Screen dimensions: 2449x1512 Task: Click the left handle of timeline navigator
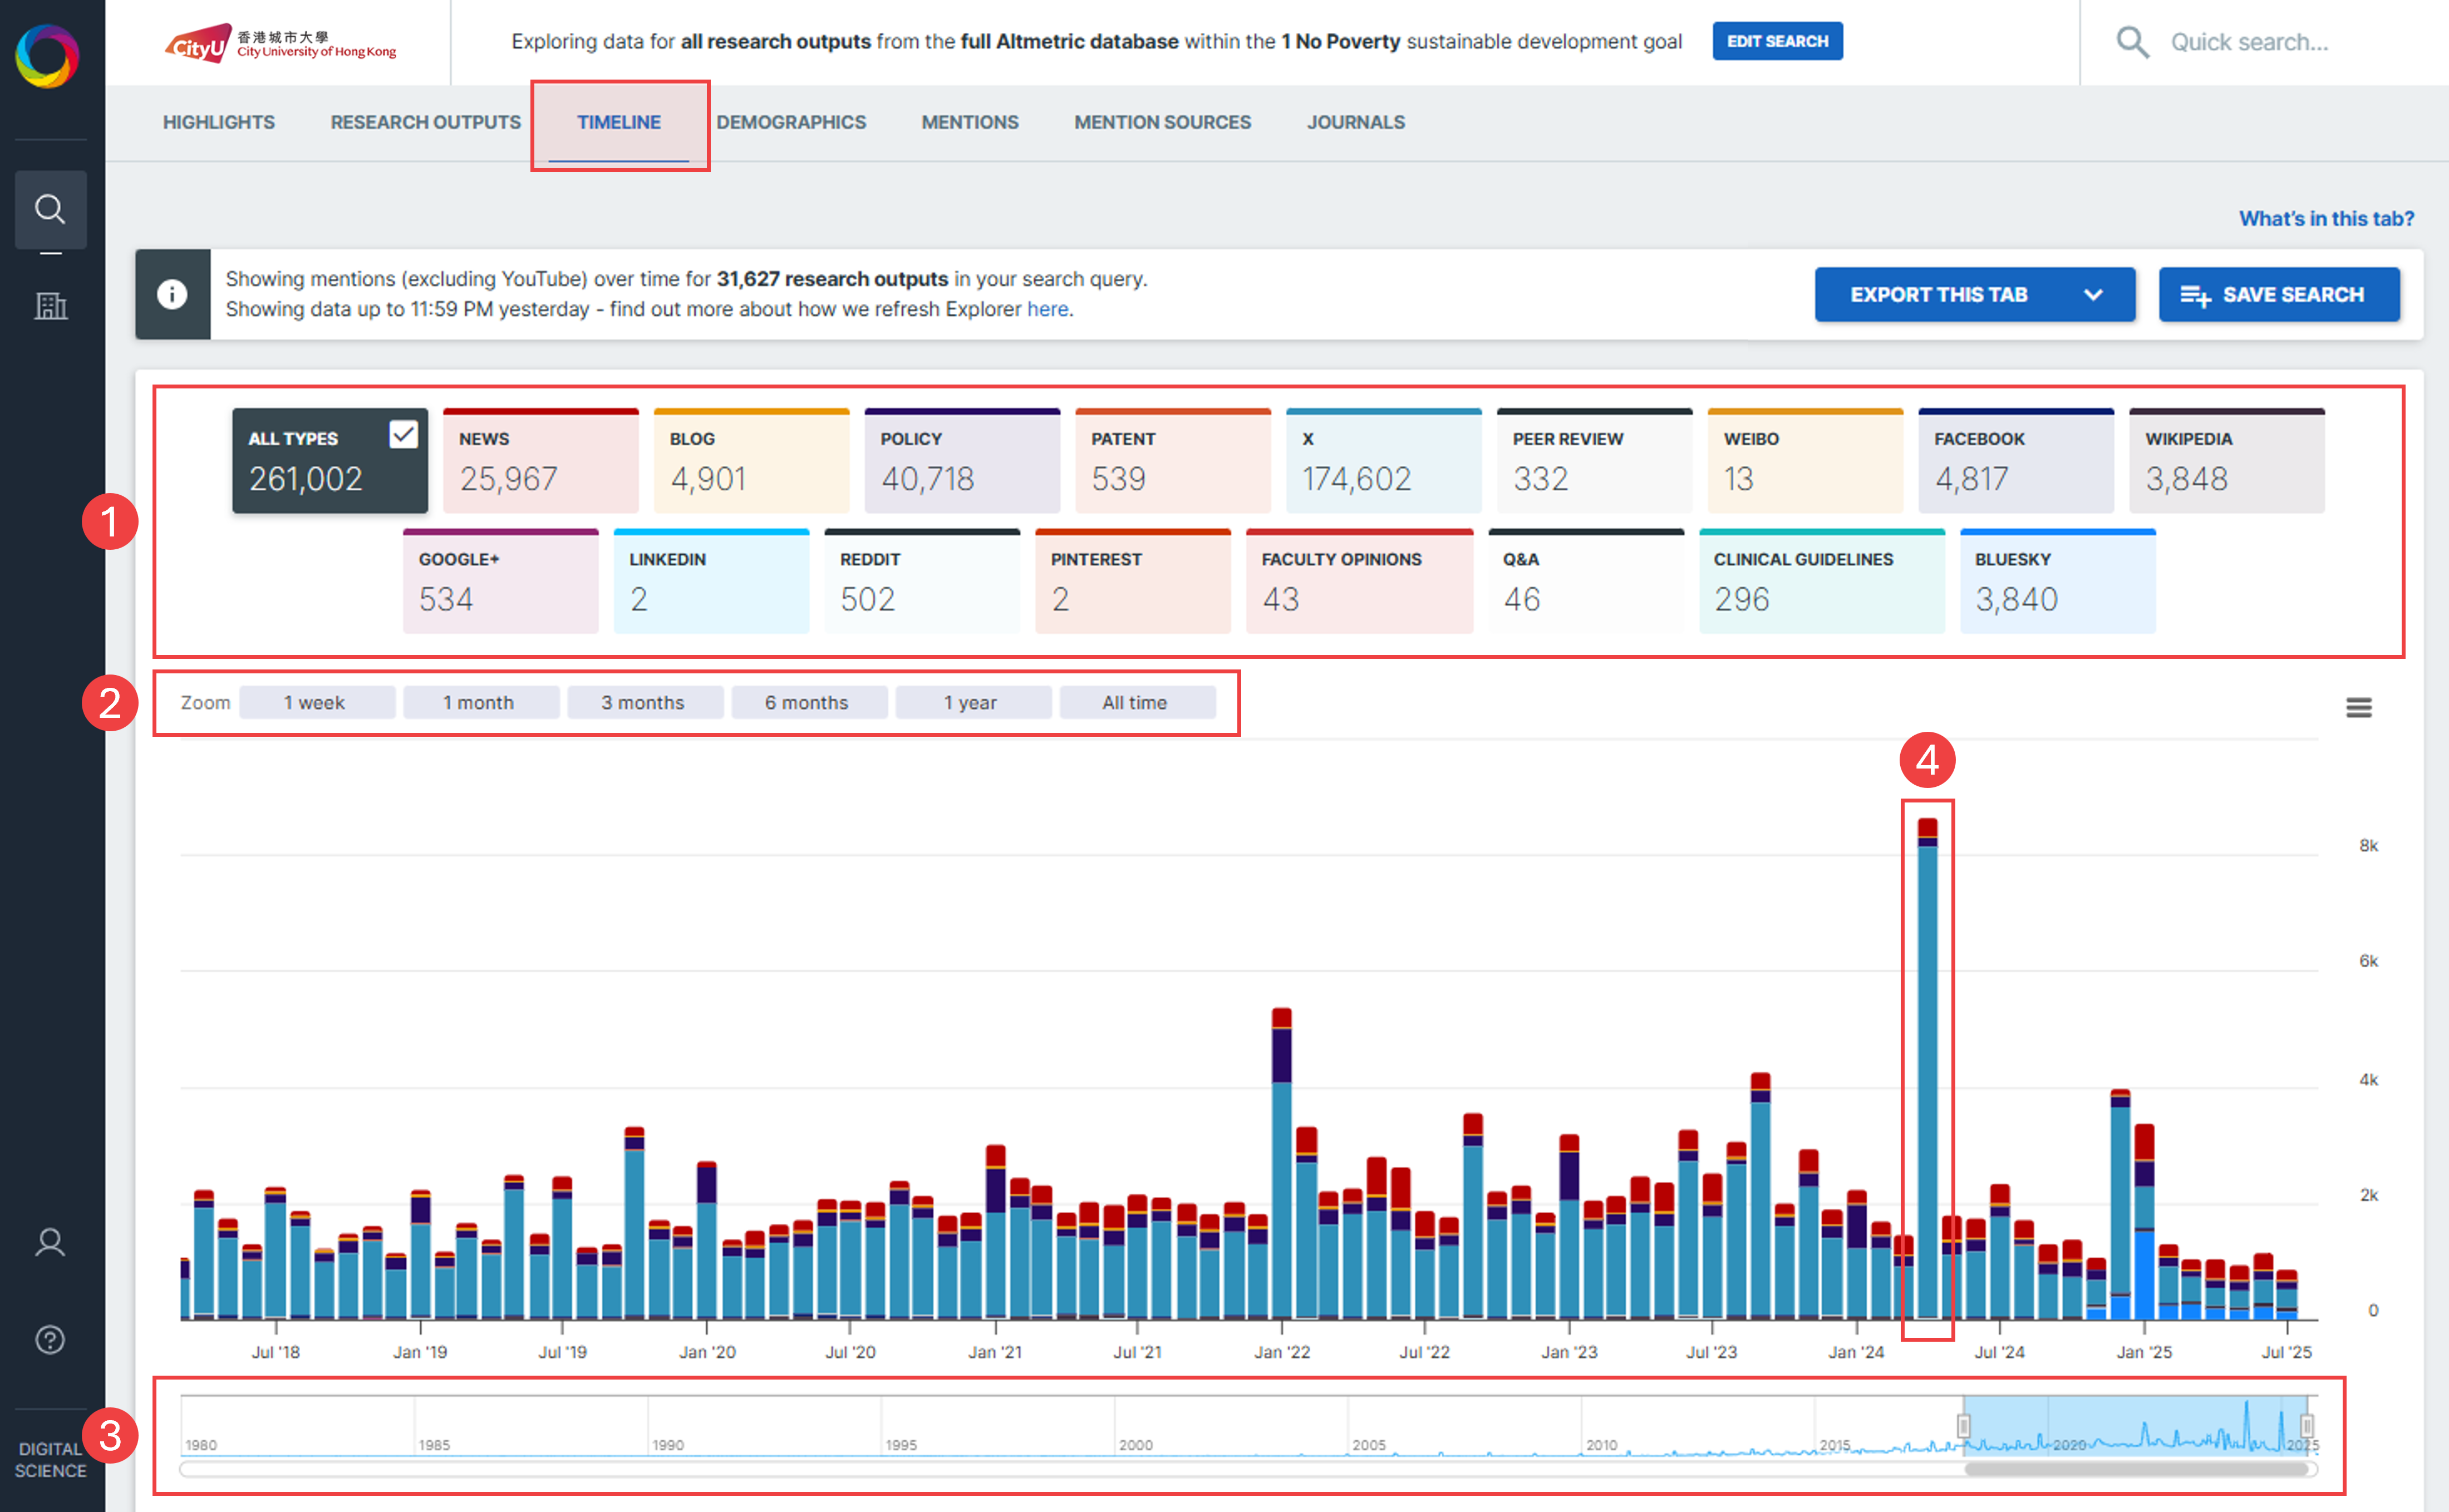(x=1963, y=1425)
